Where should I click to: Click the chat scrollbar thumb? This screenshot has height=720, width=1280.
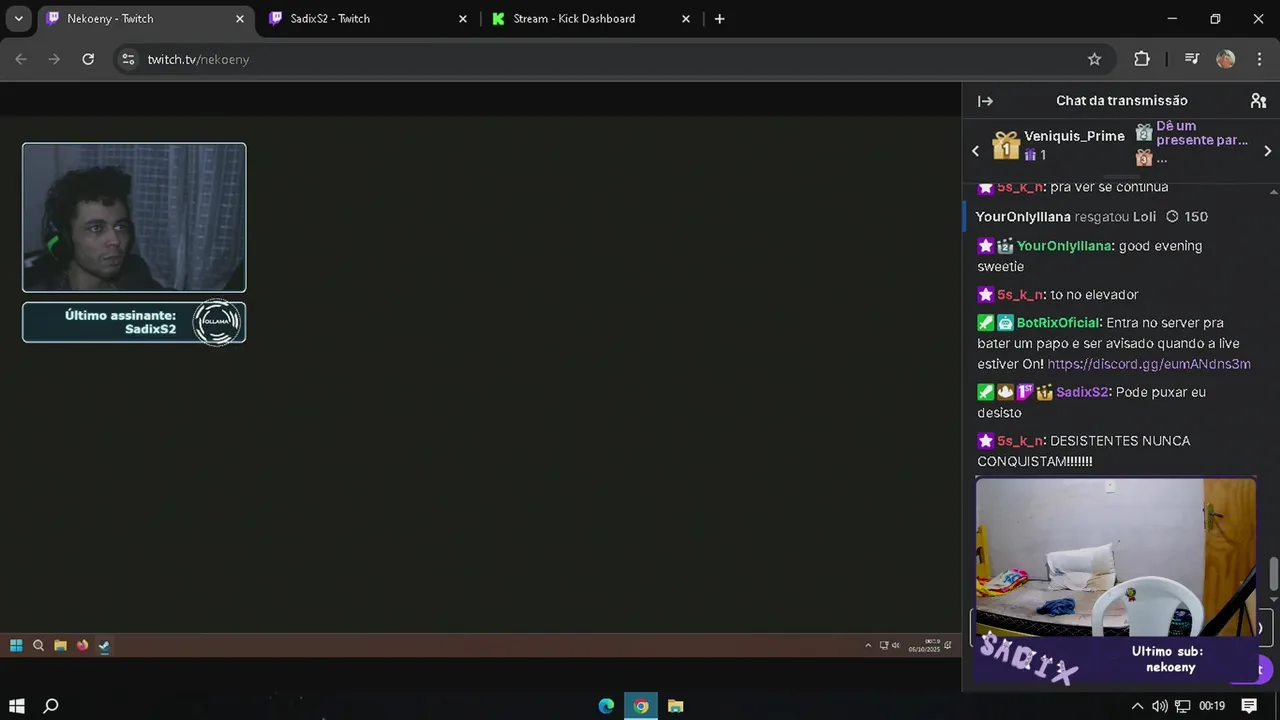(x=1273, y=574)
